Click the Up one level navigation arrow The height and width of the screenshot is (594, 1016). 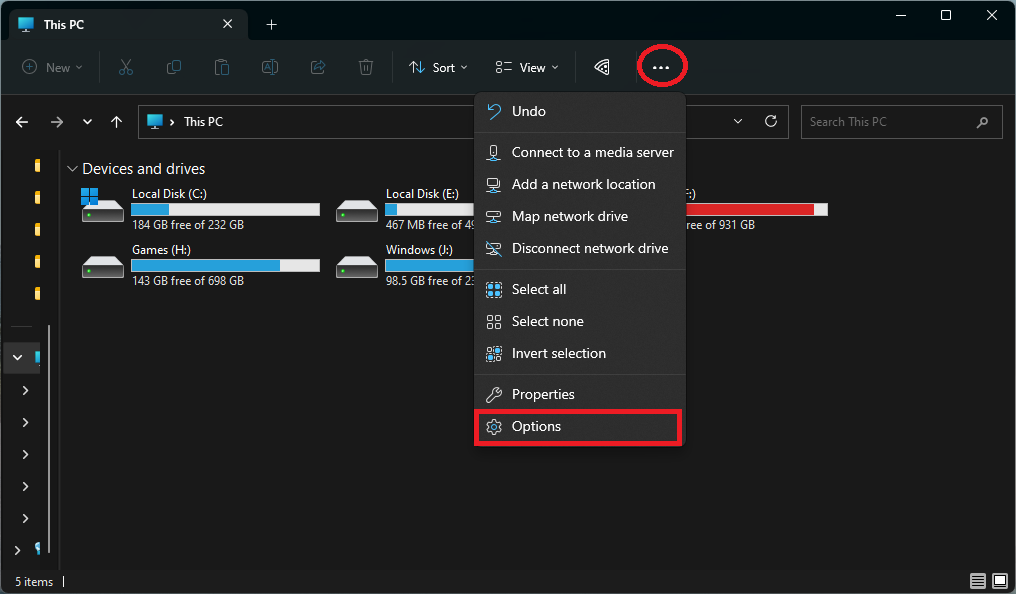pyautogui.click(x=116, y=121)
